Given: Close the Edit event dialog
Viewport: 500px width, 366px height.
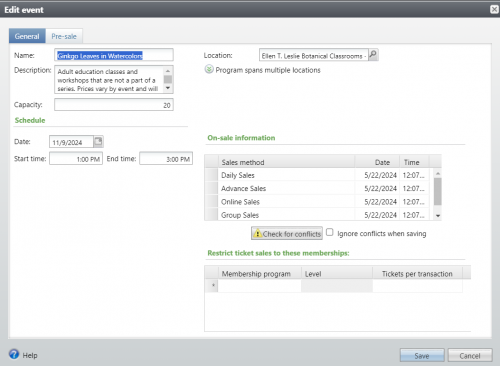Looking at the screenshot, I should [495, 9].
